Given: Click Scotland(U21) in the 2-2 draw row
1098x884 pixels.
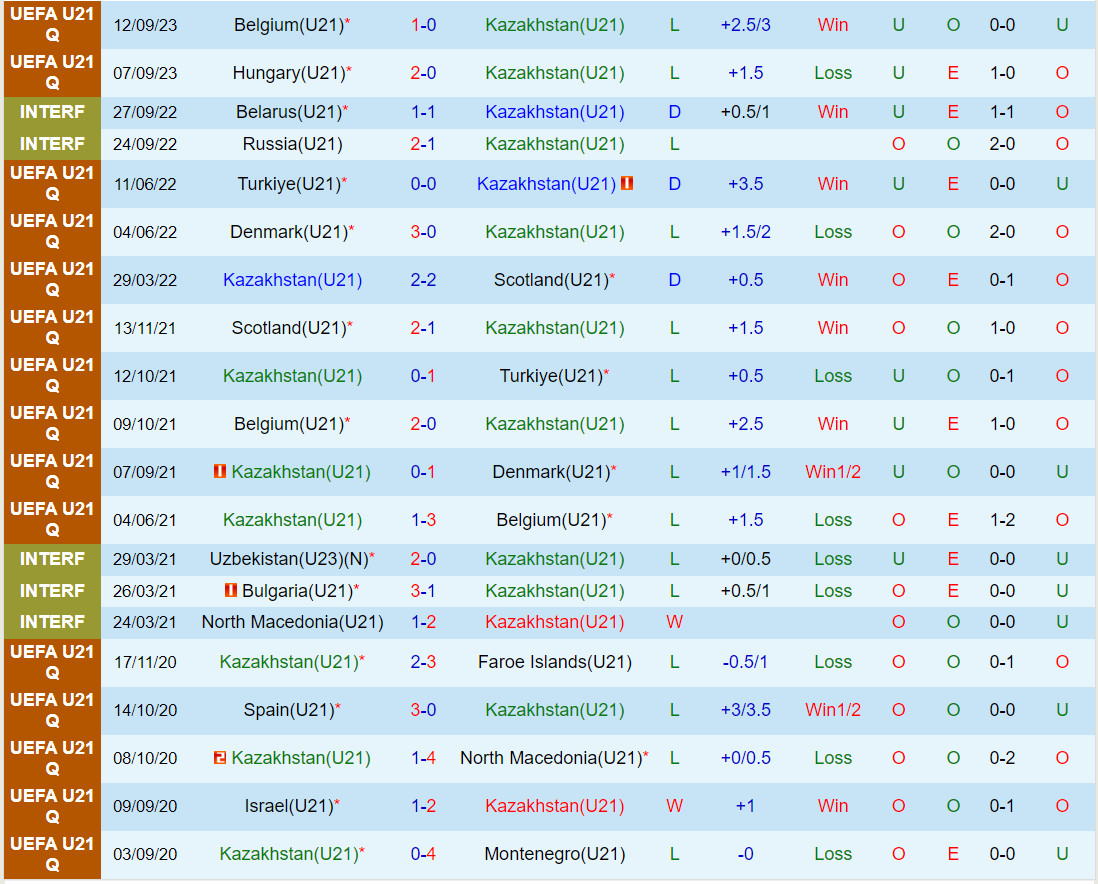Looking at the screenshot, I should coord(550,280).
